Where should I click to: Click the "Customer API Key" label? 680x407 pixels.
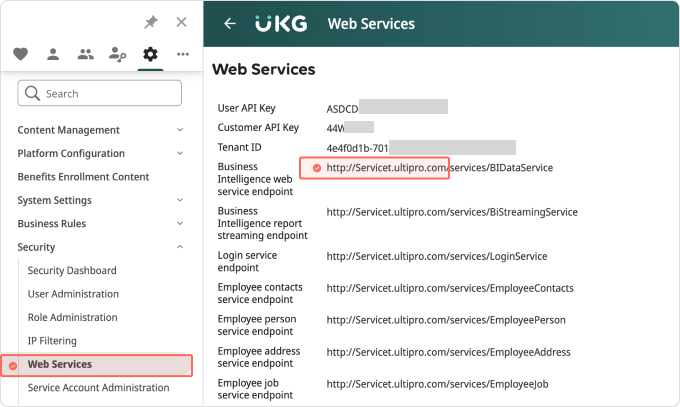pos(258,128)
